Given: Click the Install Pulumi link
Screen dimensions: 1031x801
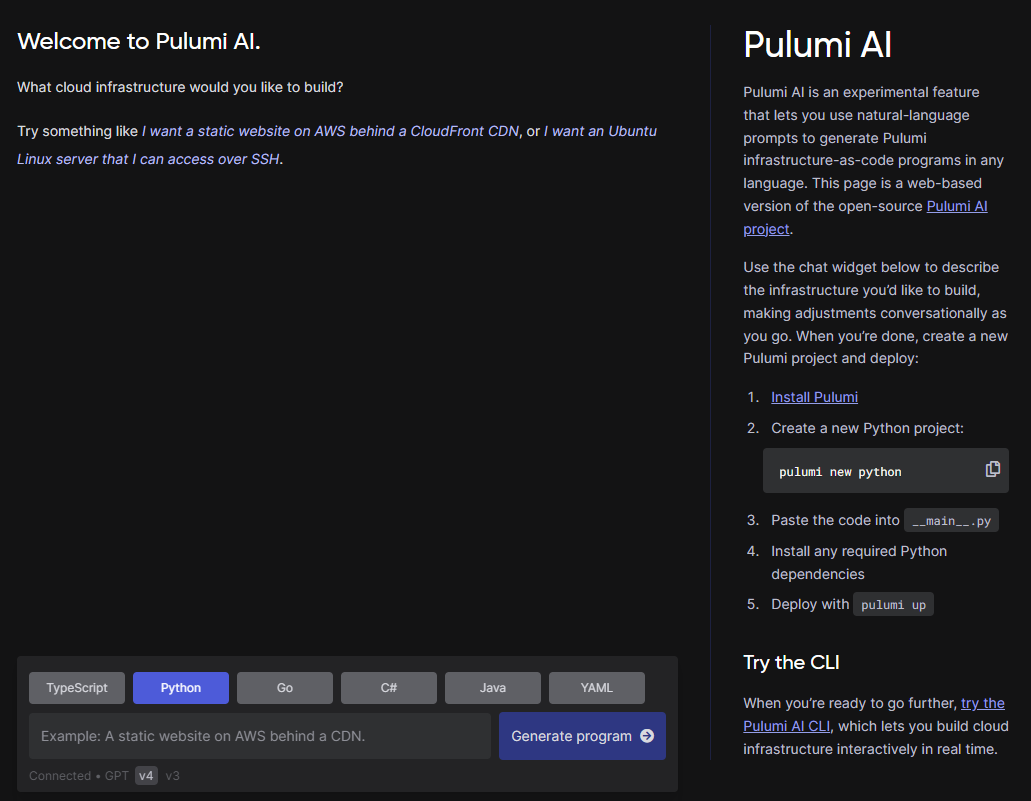Looking at the screenshot, I should [x=814, y=396].
